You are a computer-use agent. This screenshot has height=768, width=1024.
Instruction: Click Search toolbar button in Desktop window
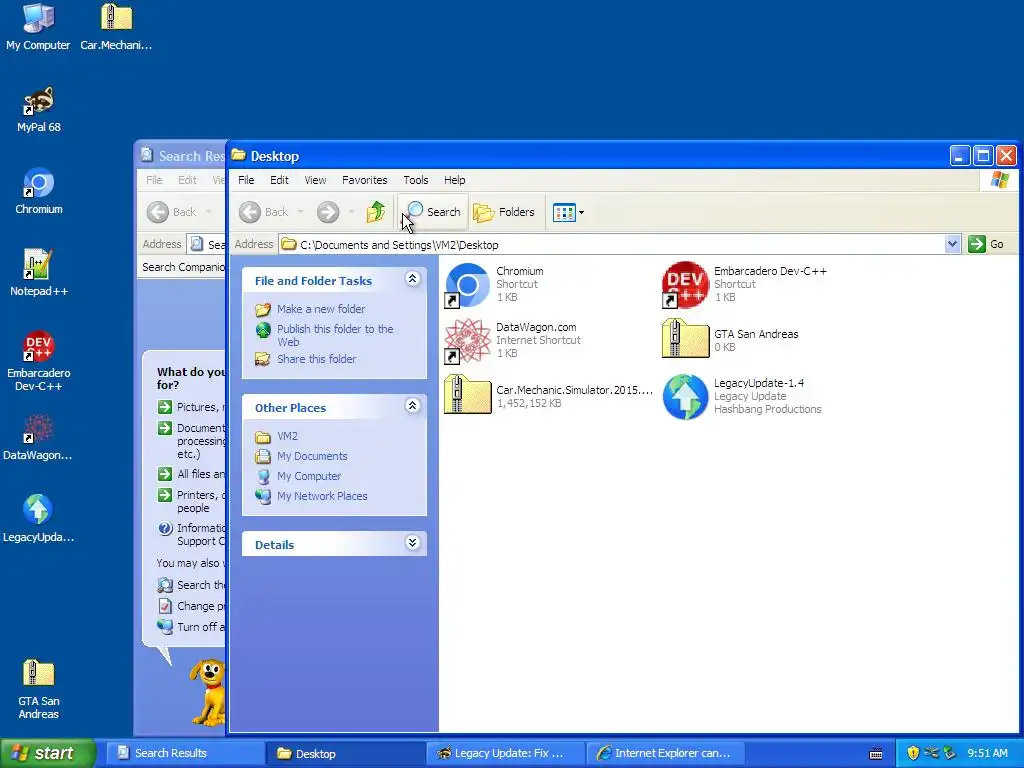(434, 212)
